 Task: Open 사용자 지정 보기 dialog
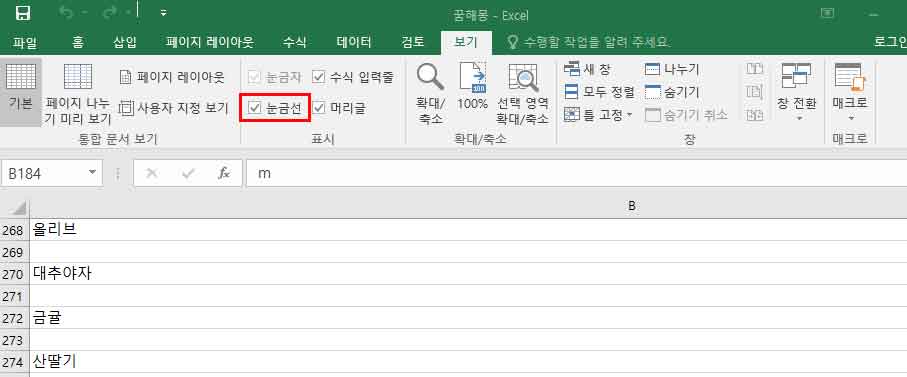pyautogui.click(x=174, y=108)
